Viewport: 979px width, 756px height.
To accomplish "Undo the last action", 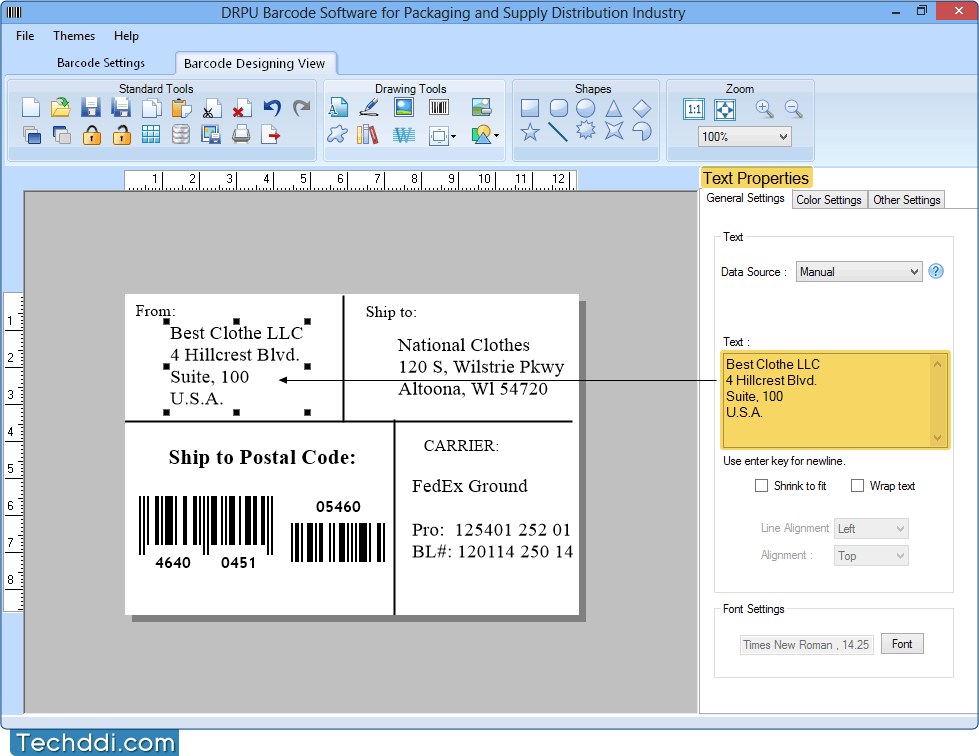I will pyautogui.click(x=272, y=108).
